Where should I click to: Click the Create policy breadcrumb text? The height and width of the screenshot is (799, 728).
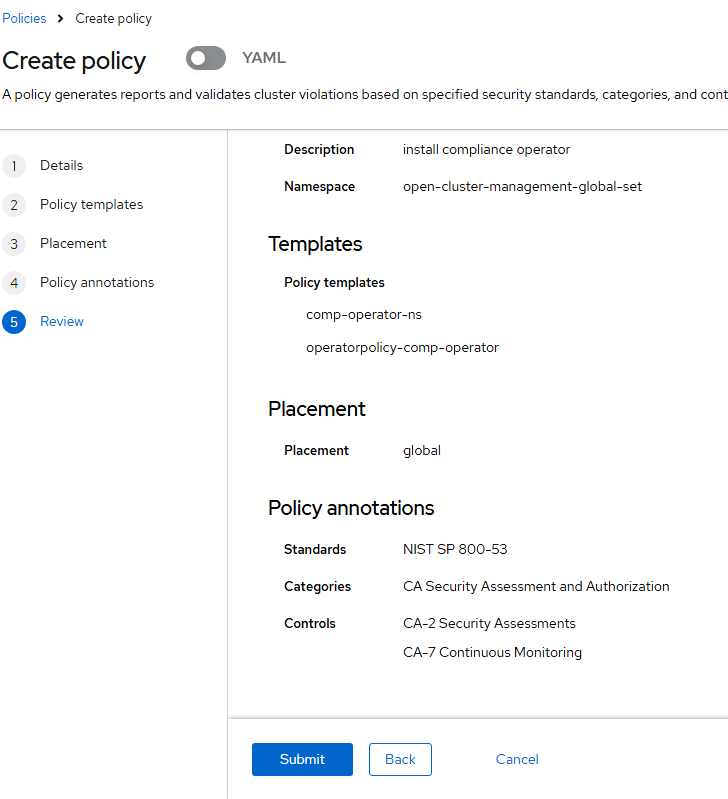click(x=114, y=19)
